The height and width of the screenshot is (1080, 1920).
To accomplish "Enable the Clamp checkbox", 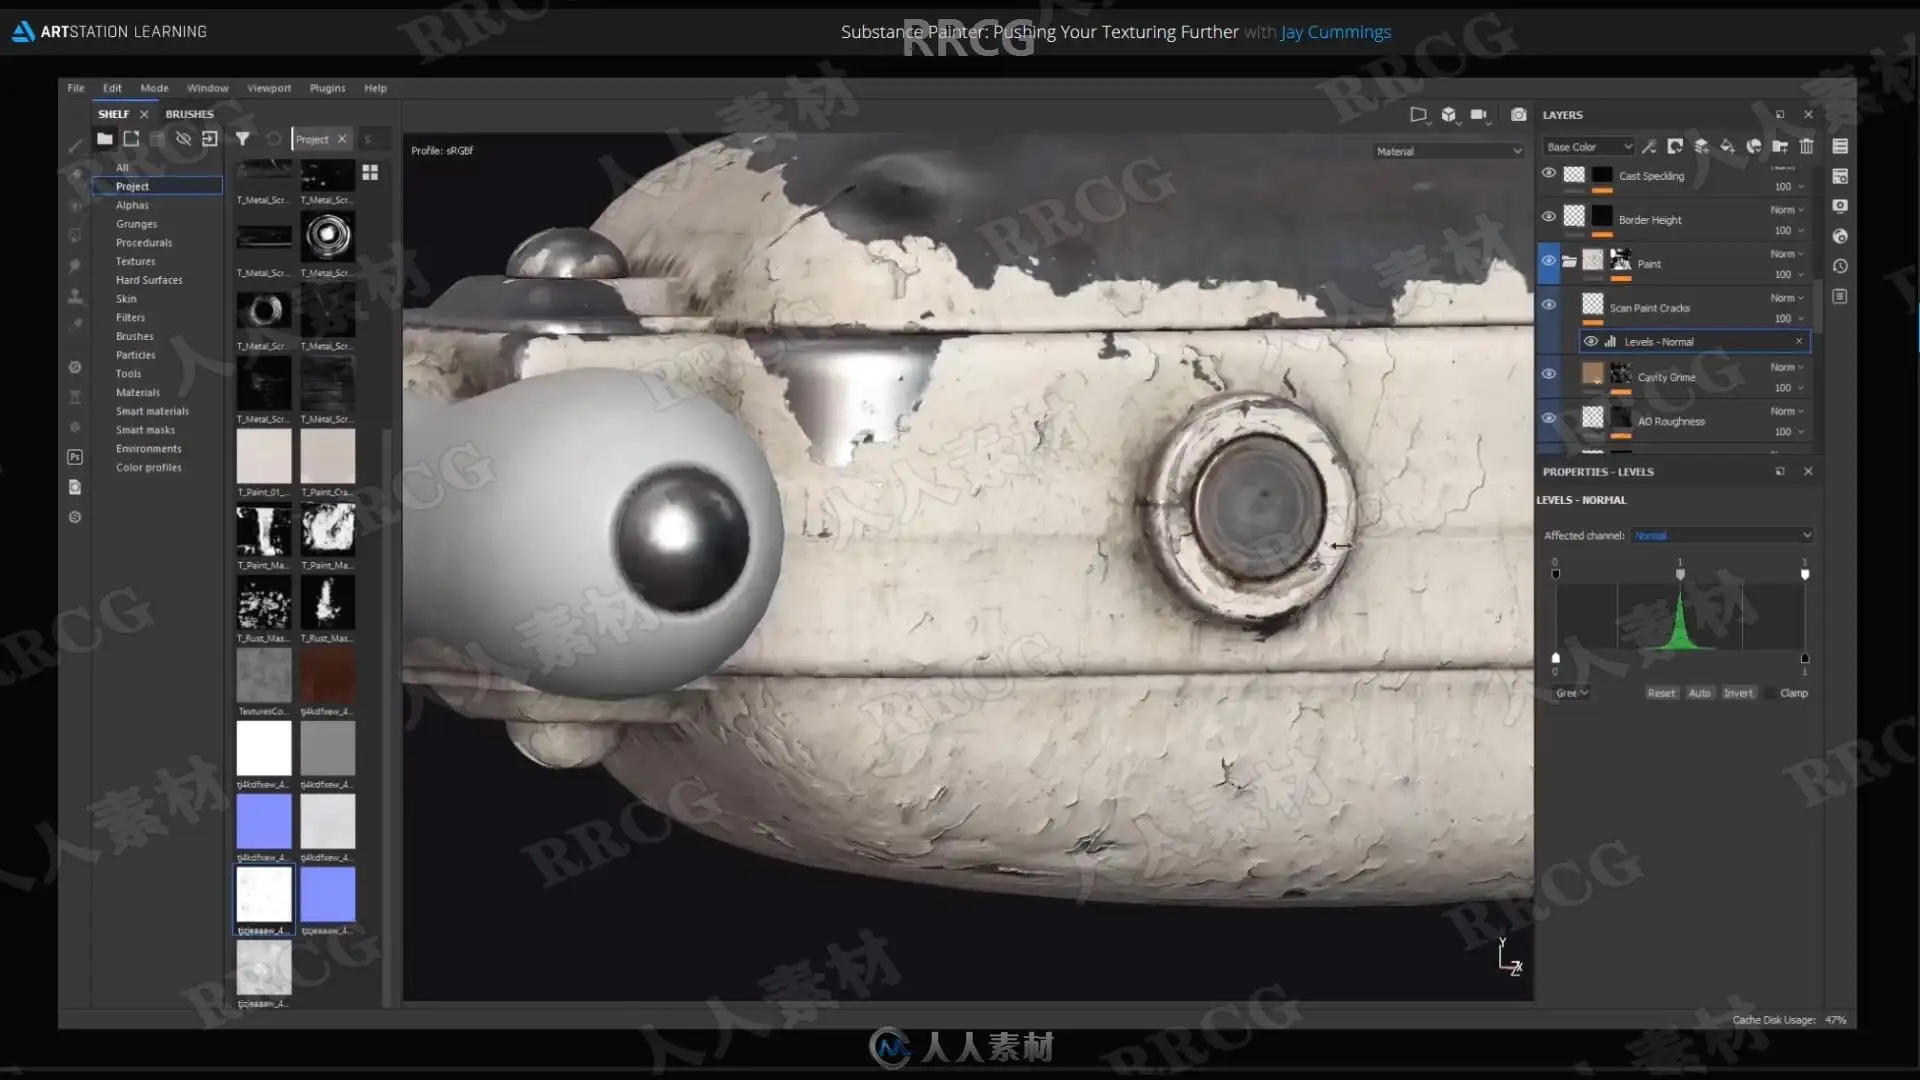I will 1772,693.
